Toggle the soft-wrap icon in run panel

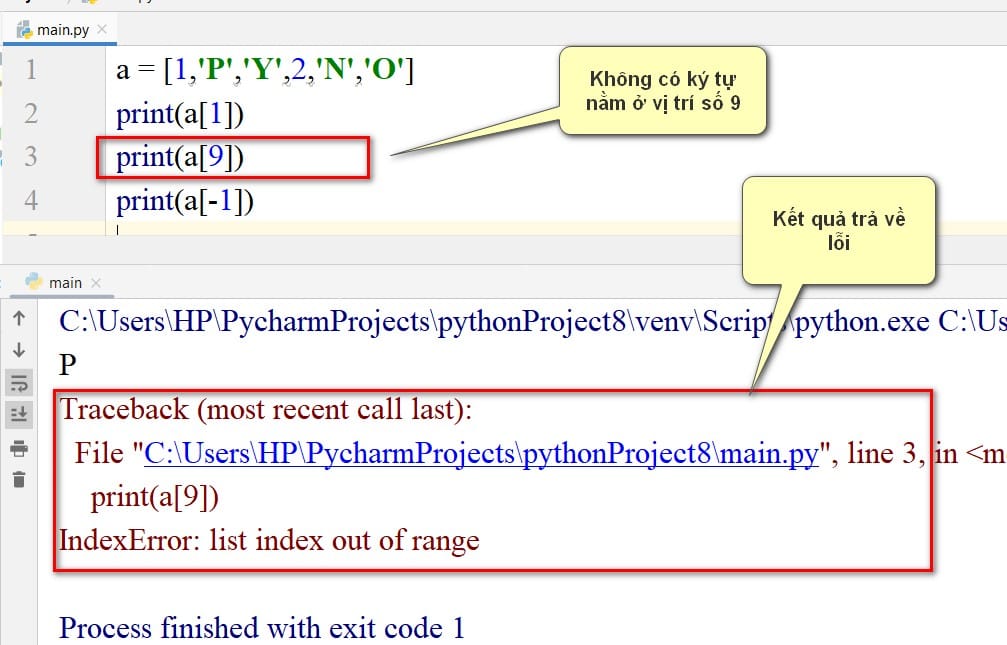coord(19,383)
